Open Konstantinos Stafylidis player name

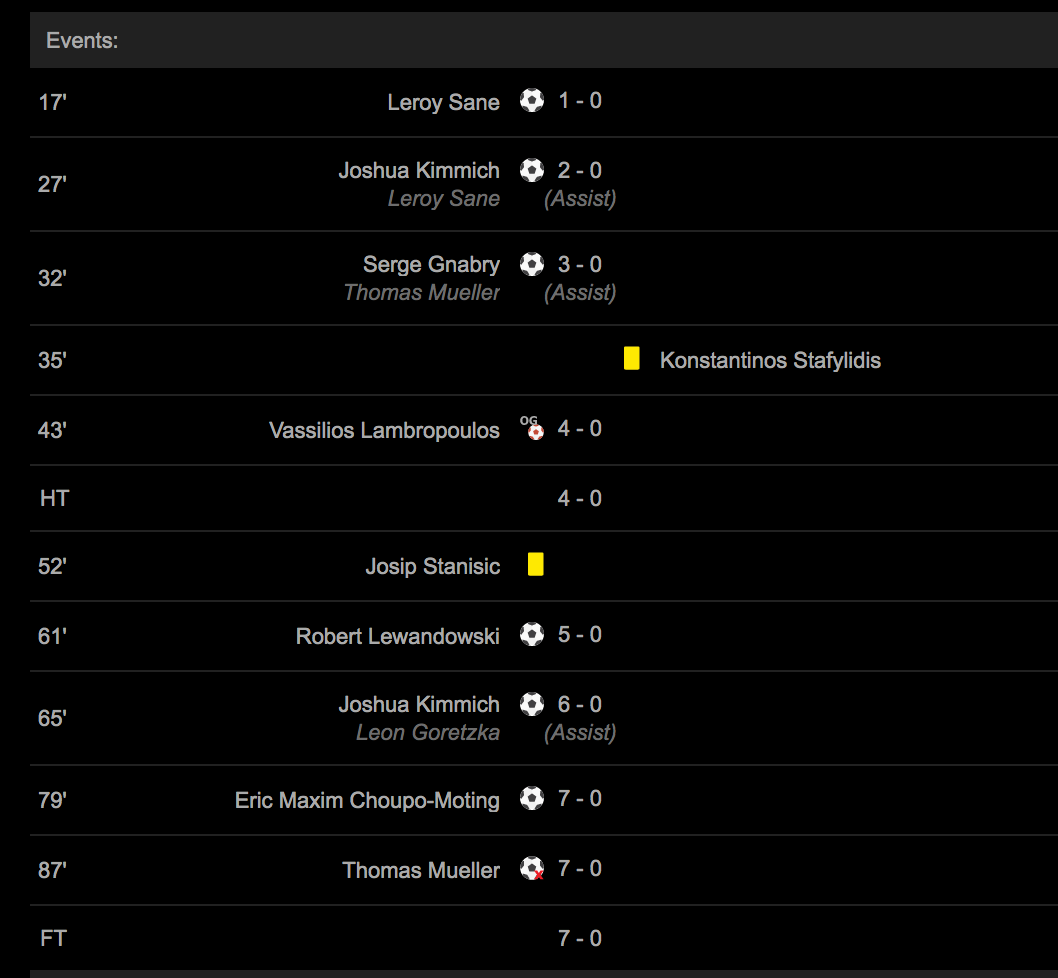click(x=770, y=360)
